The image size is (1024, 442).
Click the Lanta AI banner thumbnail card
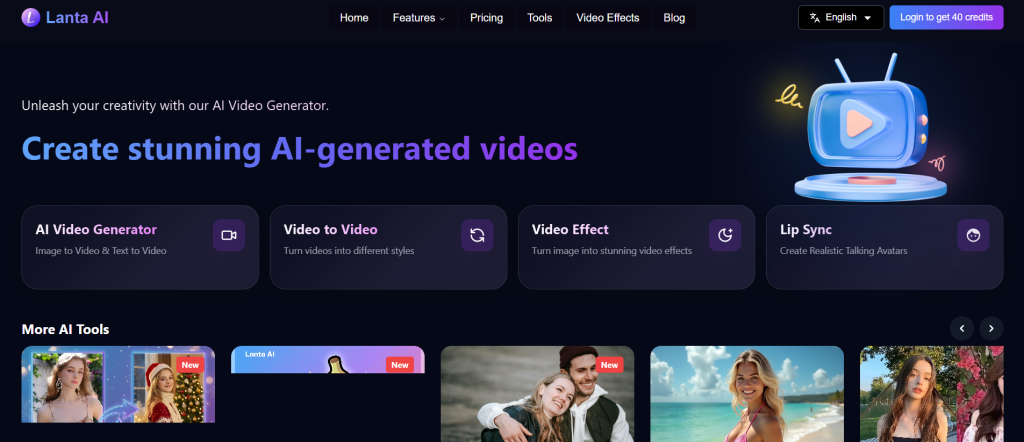(x=327, y=360)
